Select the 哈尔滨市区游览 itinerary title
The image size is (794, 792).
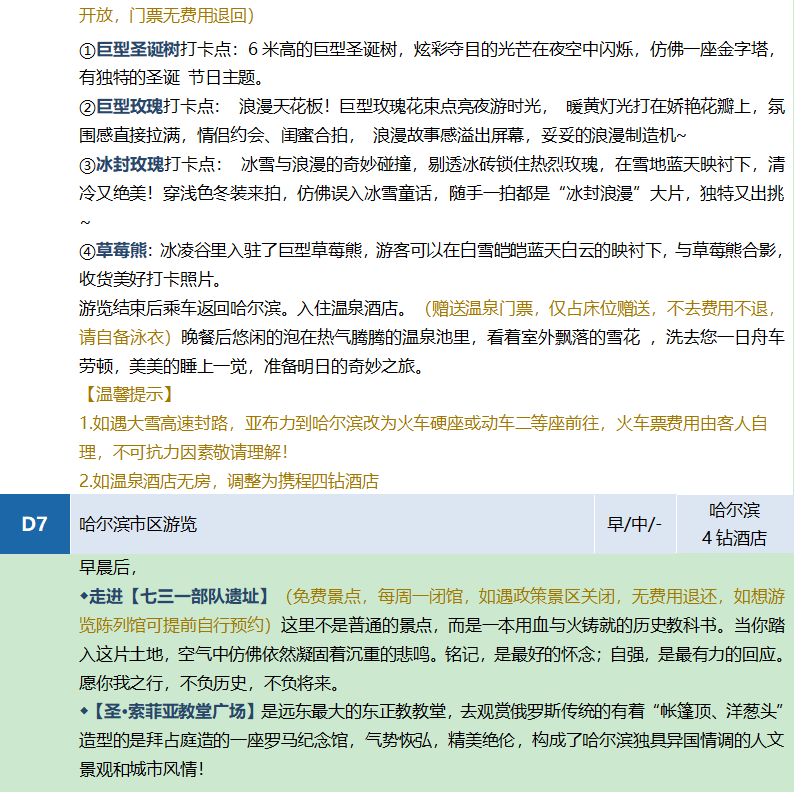138,524
